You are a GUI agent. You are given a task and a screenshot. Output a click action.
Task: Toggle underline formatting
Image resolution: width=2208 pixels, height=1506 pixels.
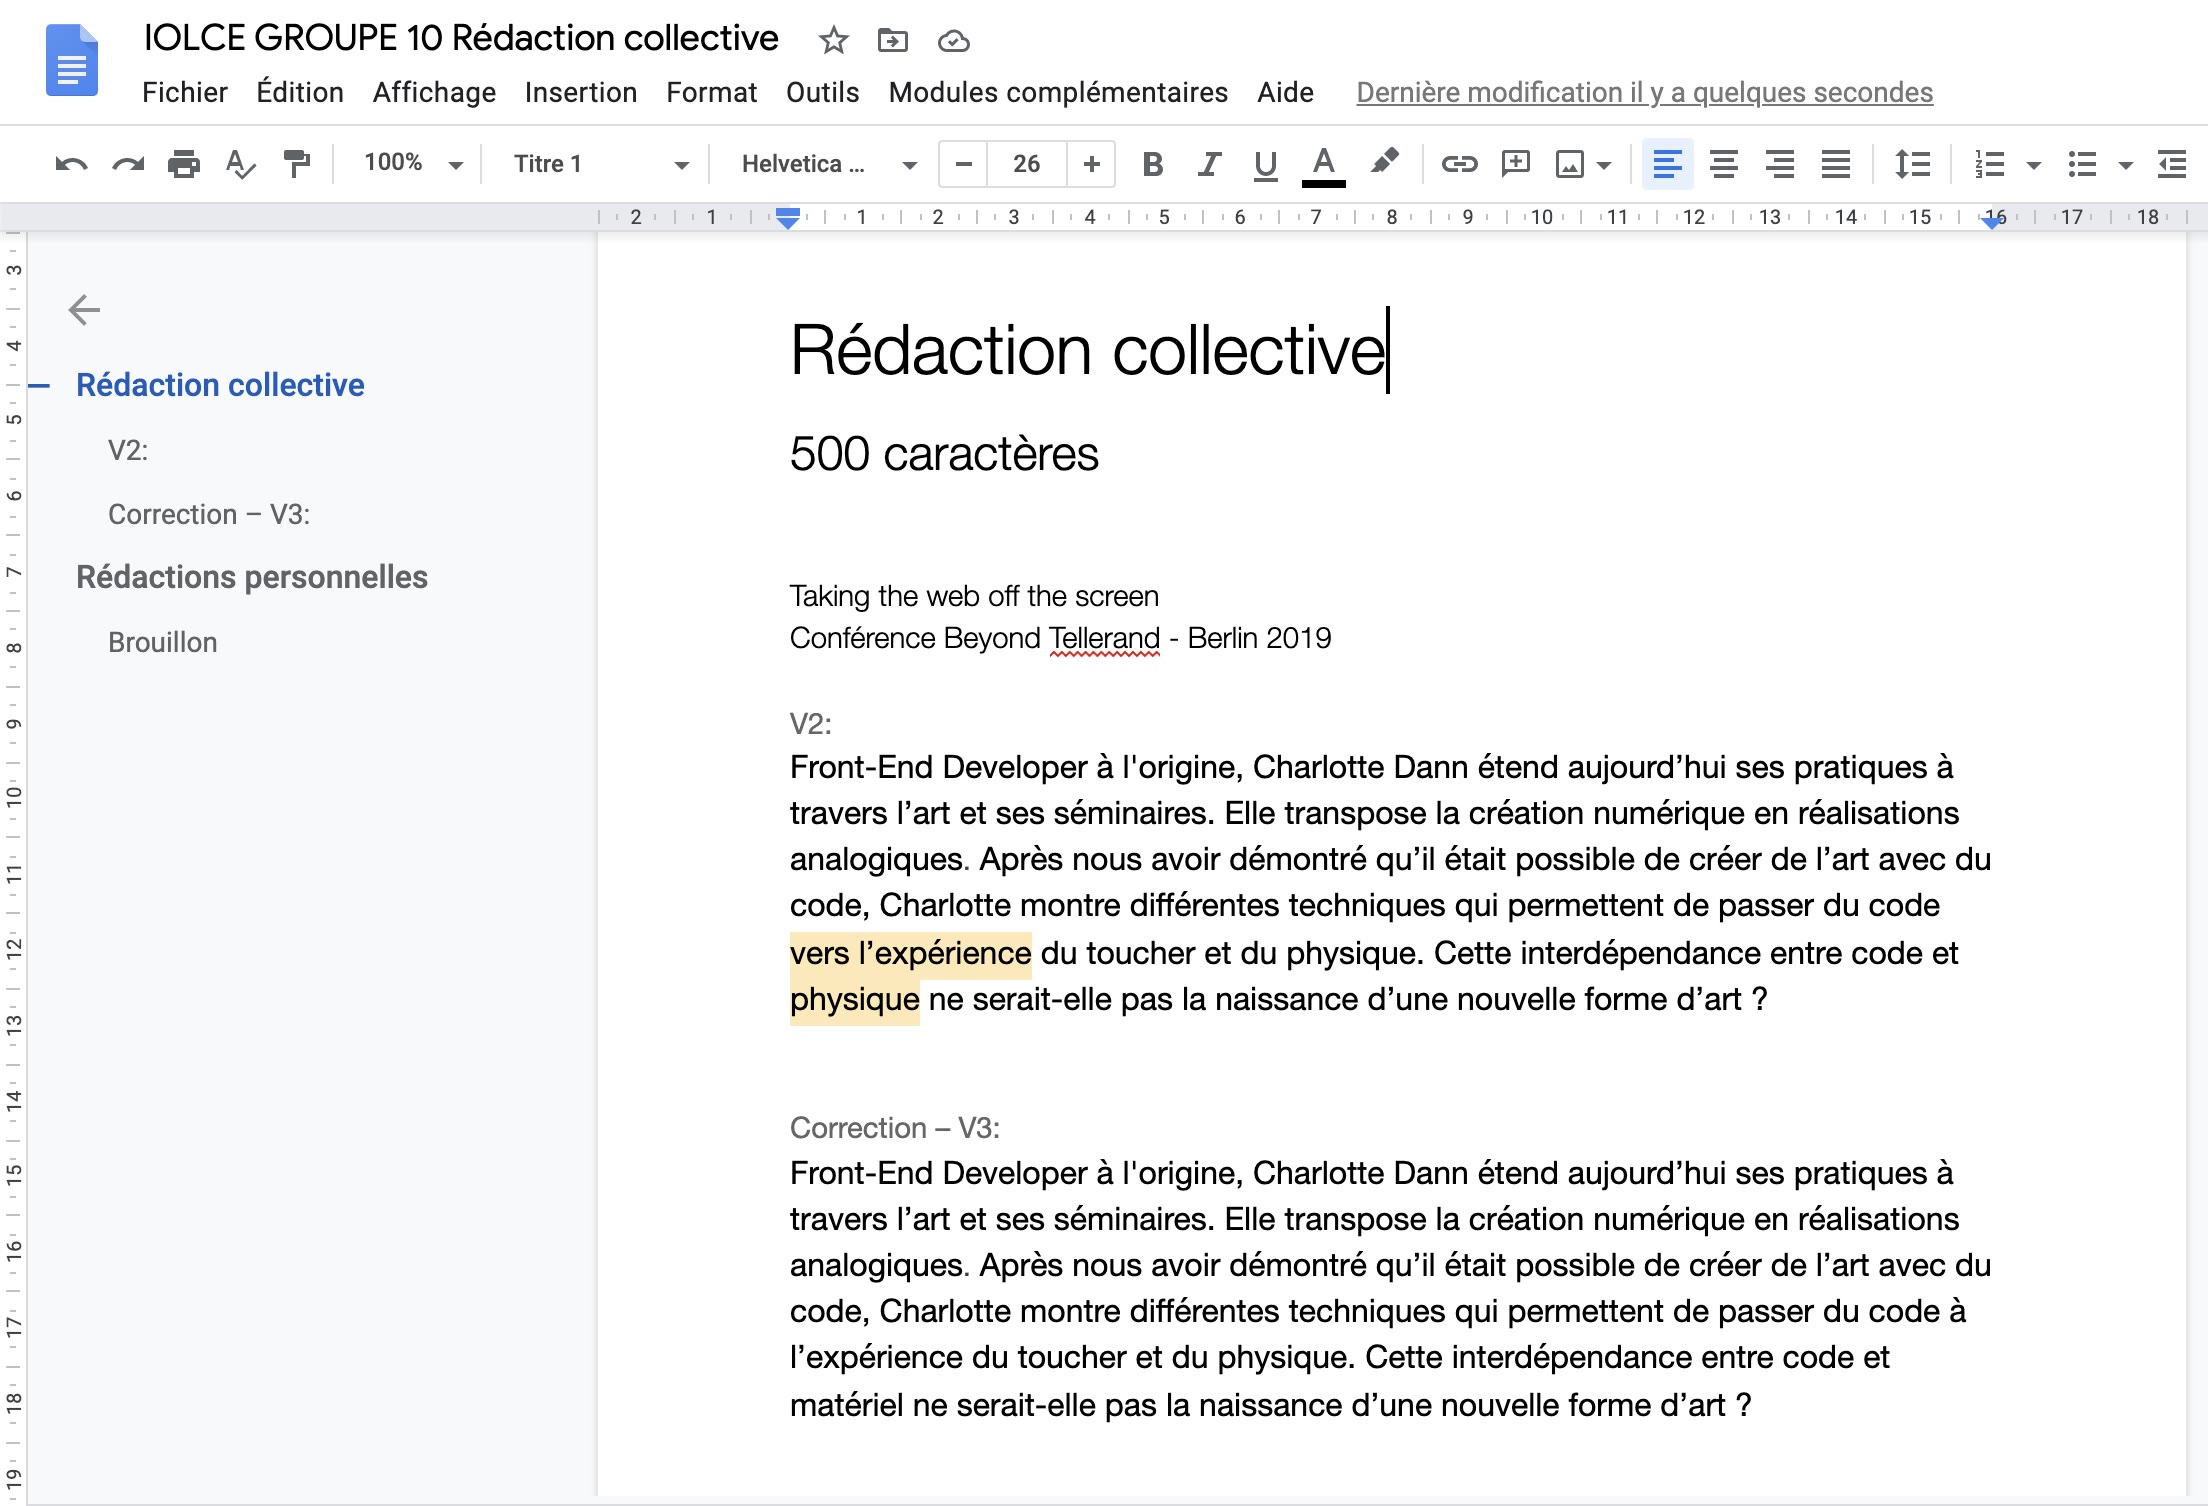(1265, 164)
